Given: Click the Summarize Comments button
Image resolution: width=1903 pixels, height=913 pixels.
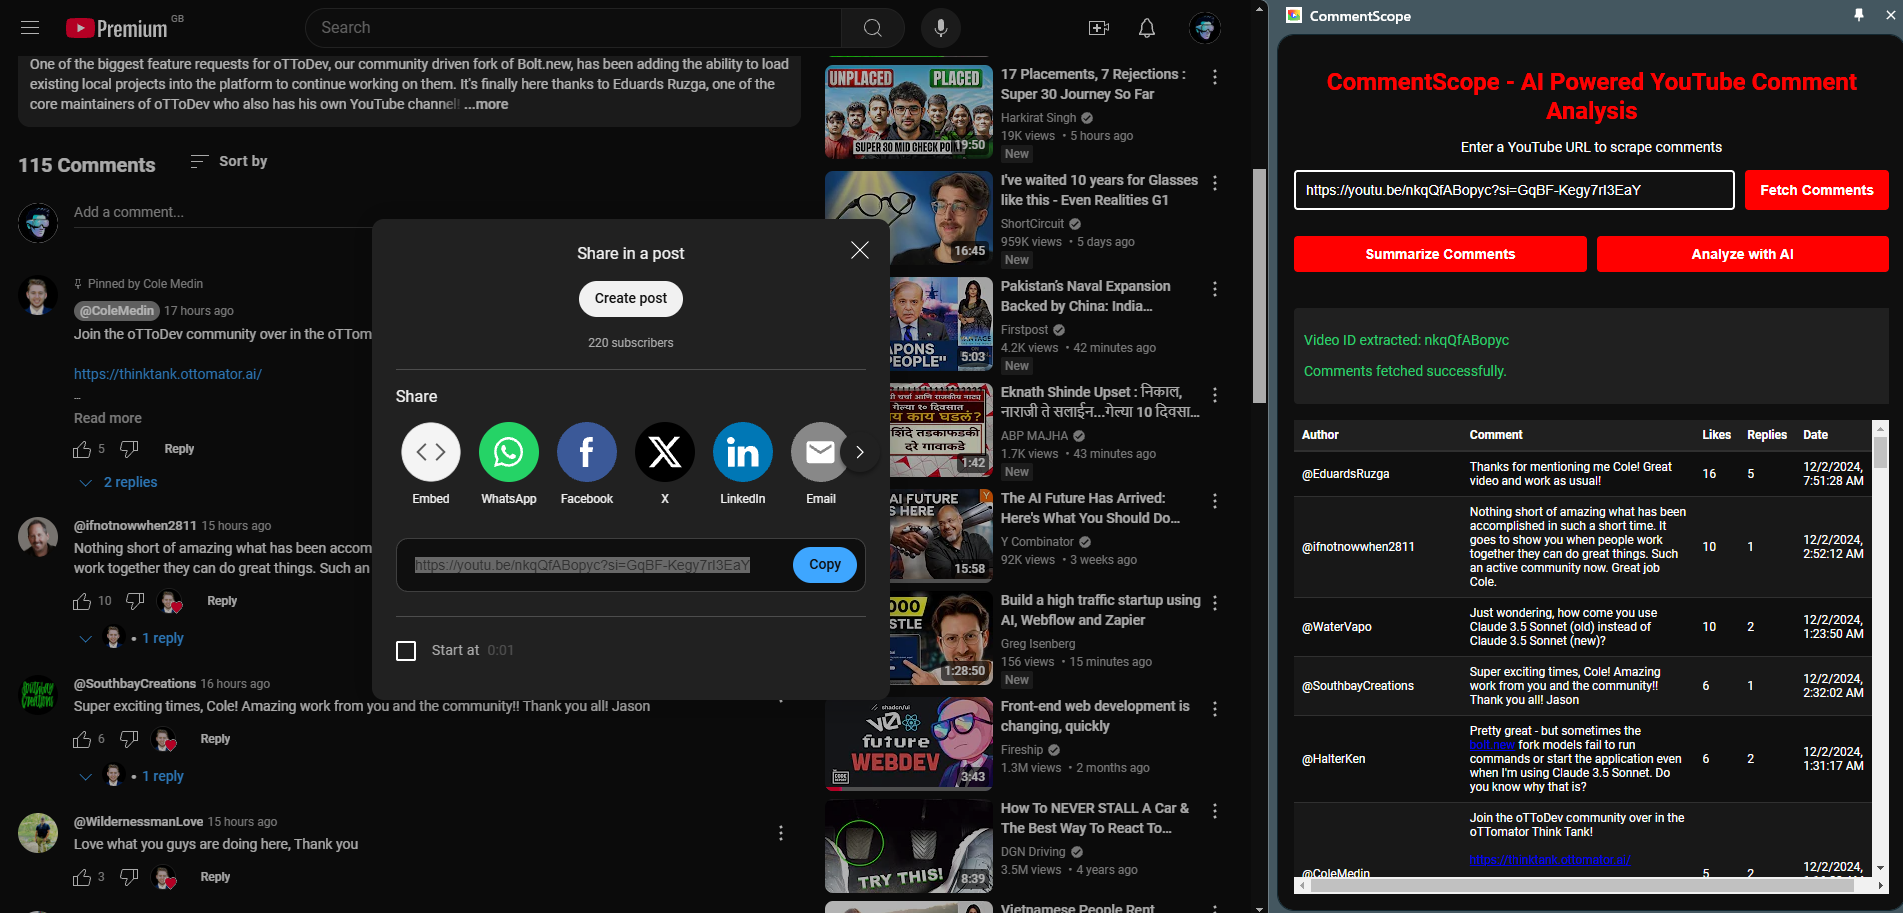Looking at the screenshot, I should [1440, 254].
